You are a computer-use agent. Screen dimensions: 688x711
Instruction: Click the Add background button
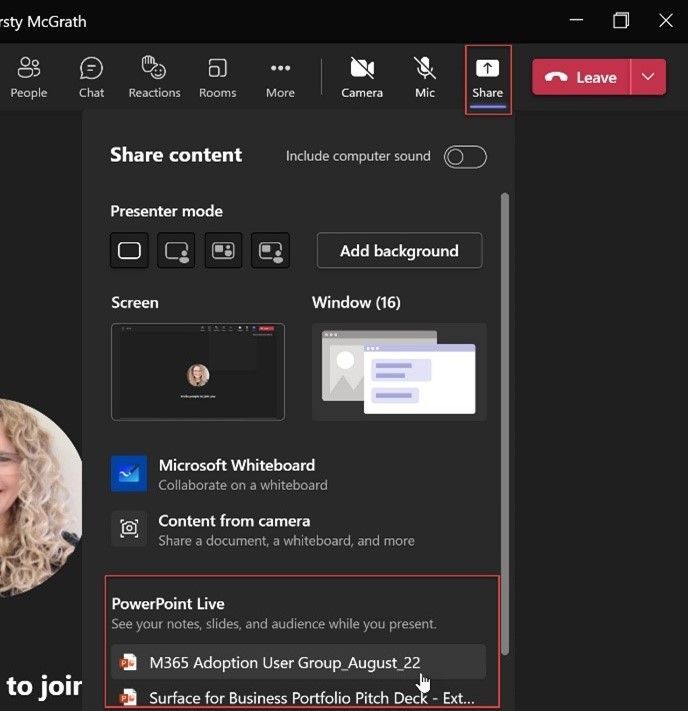pos(399,251)
